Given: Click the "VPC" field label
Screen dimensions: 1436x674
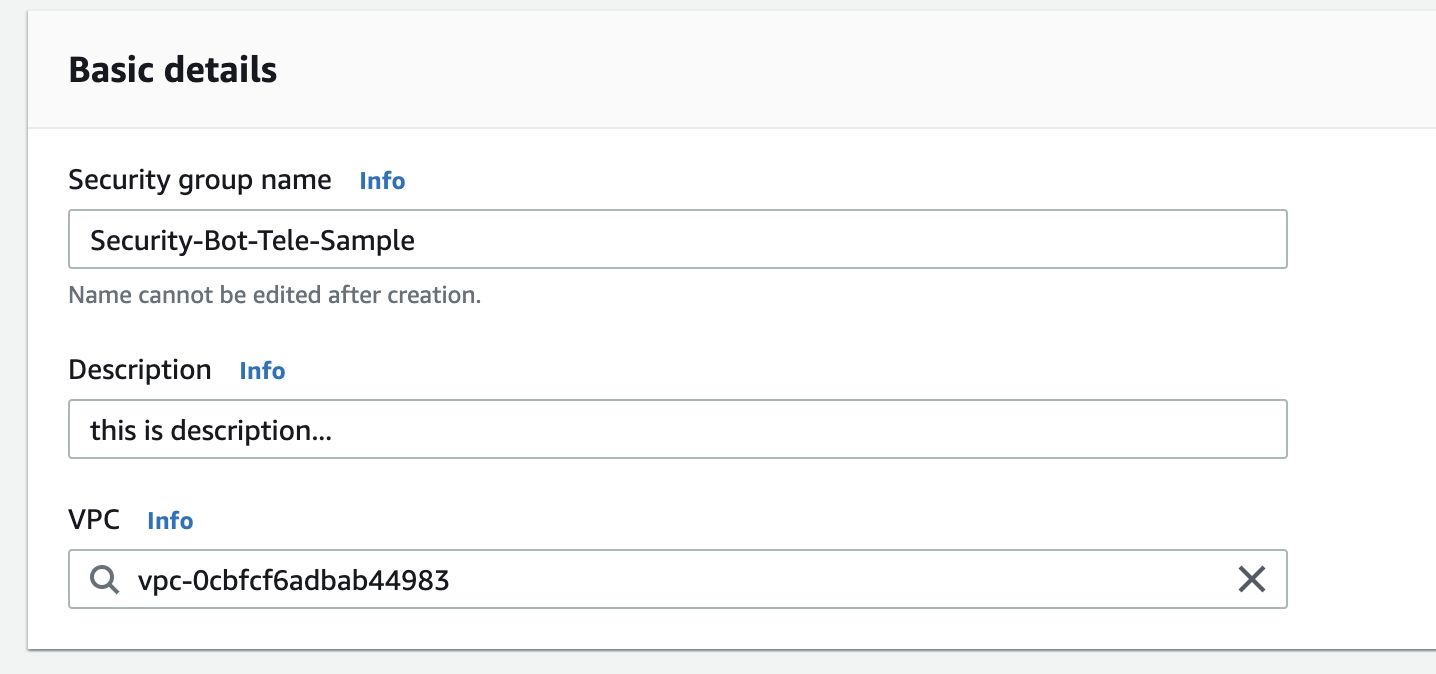Looking at the screenshot, I should [94, 520].
